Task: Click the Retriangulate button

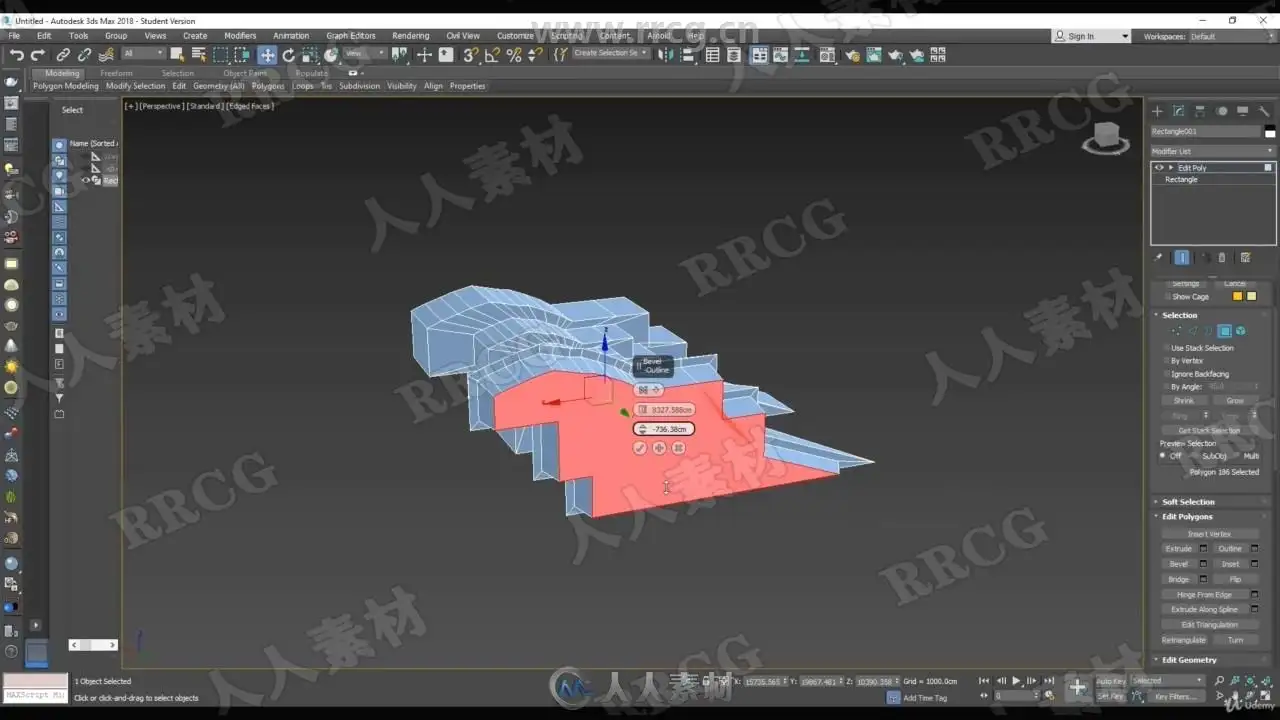Action: 1184,640
